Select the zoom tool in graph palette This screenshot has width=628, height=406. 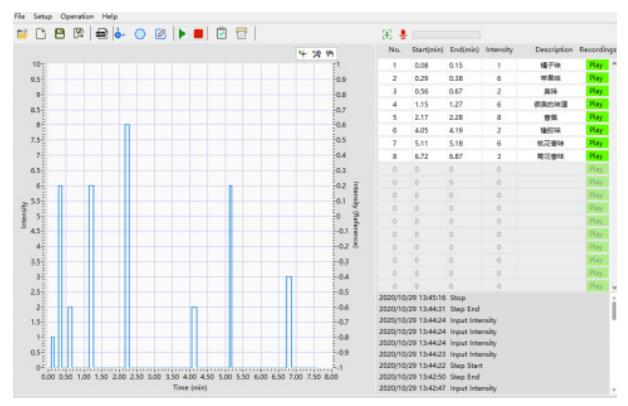coord(316,54)
